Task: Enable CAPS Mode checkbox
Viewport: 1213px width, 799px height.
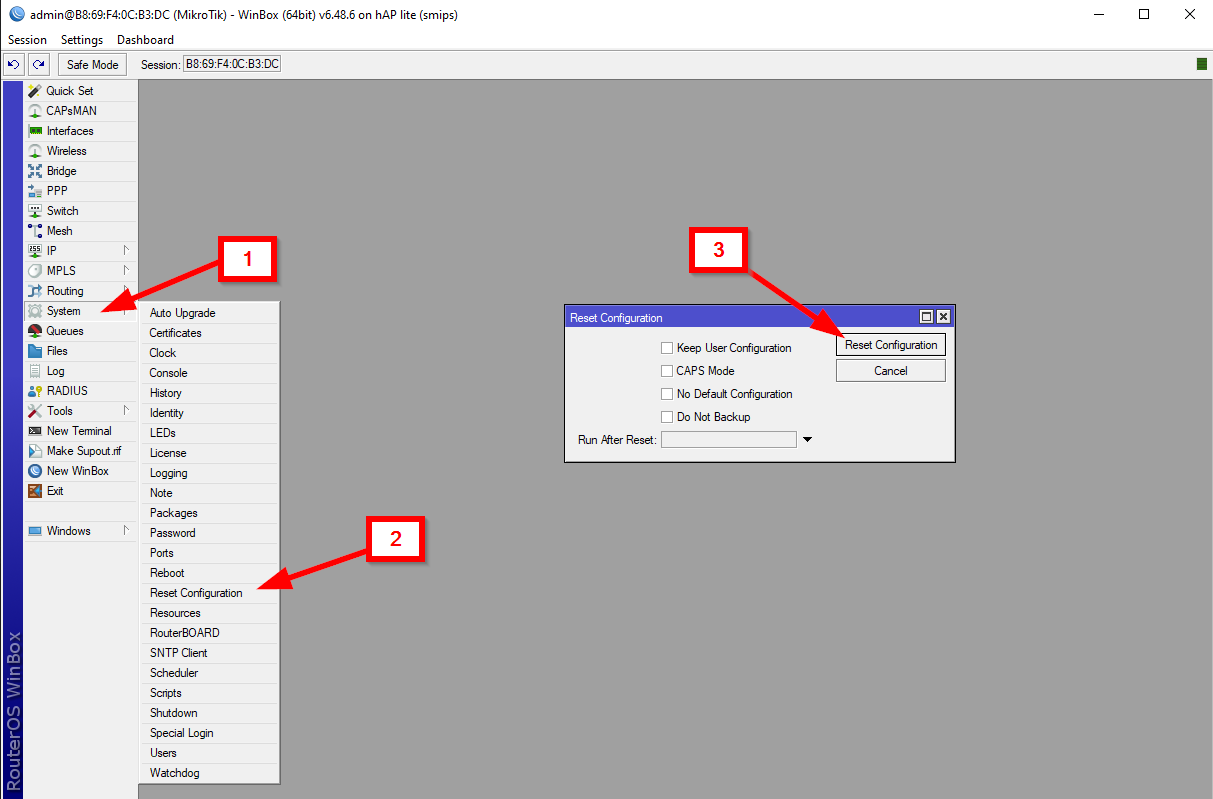Action: point(667,371)
